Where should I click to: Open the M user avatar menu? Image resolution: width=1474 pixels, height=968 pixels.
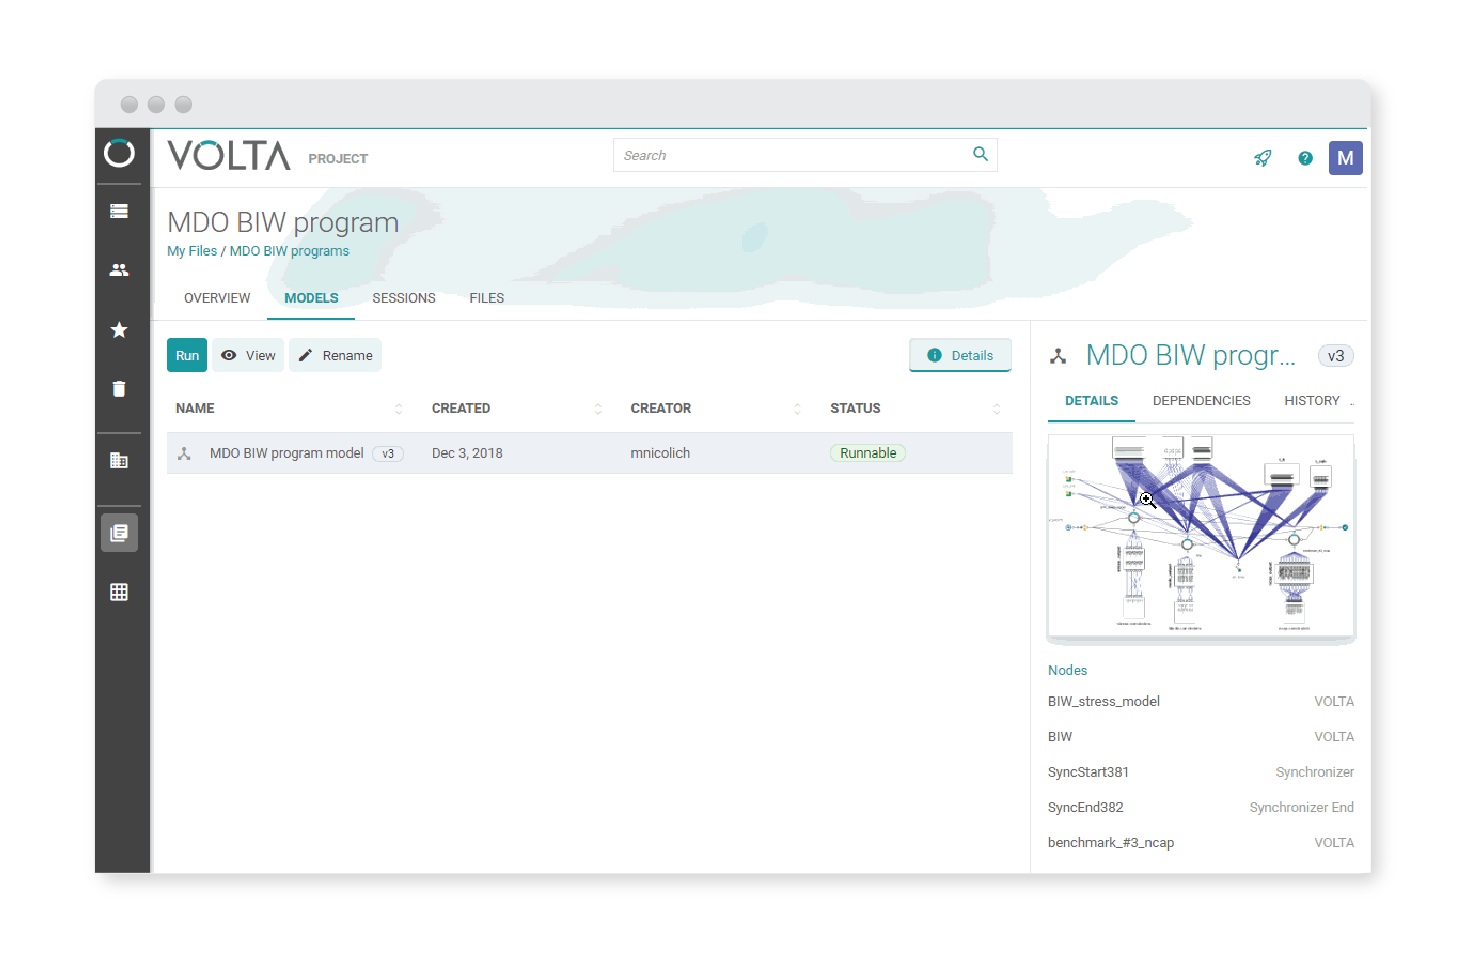1345,158
